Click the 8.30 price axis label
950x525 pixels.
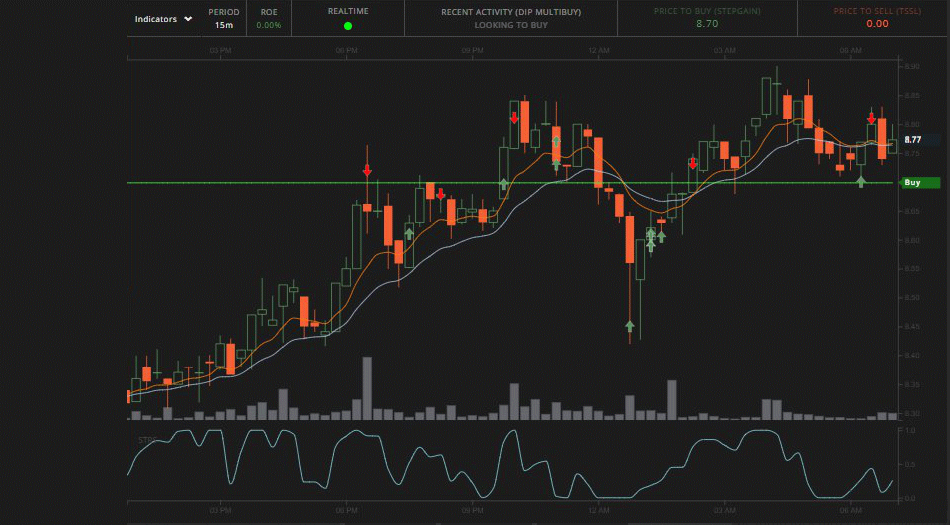pos(912,414)
